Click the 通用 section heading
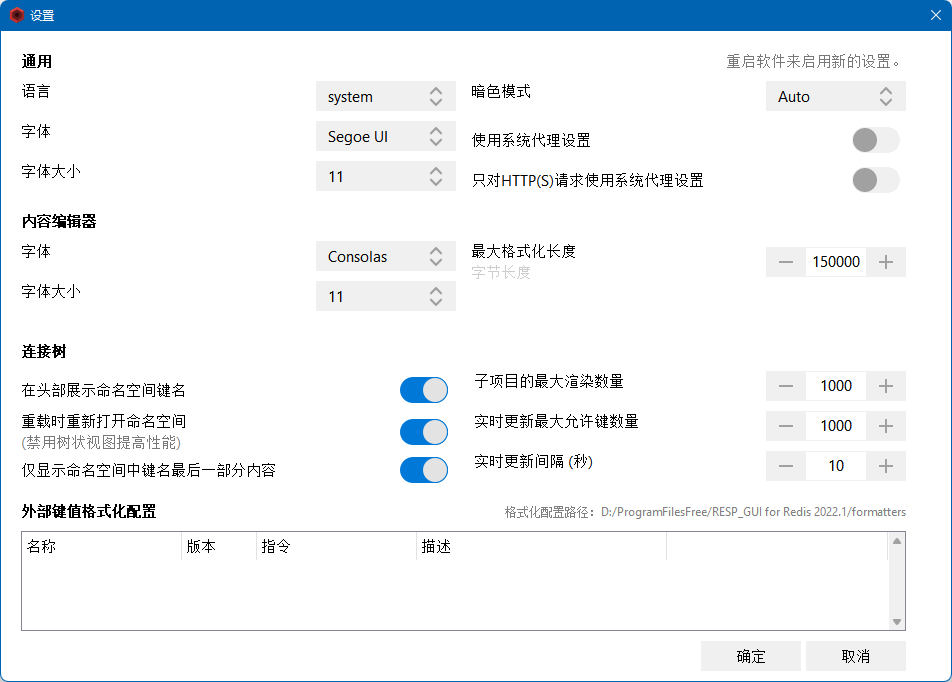The image size is (952, 682). 36,61
